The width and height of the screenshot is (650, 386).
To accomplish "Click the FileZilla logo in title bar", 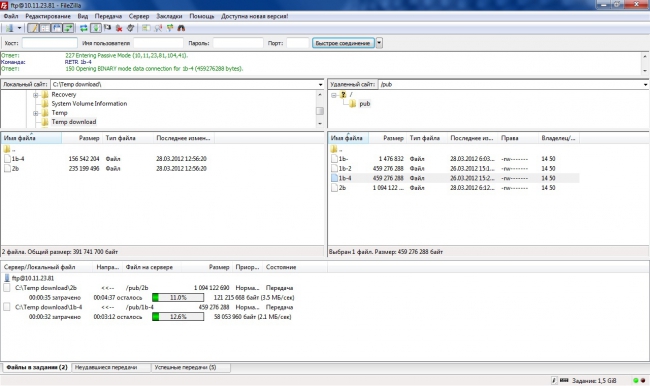I will pyautogui.click(x=4, y=5).
